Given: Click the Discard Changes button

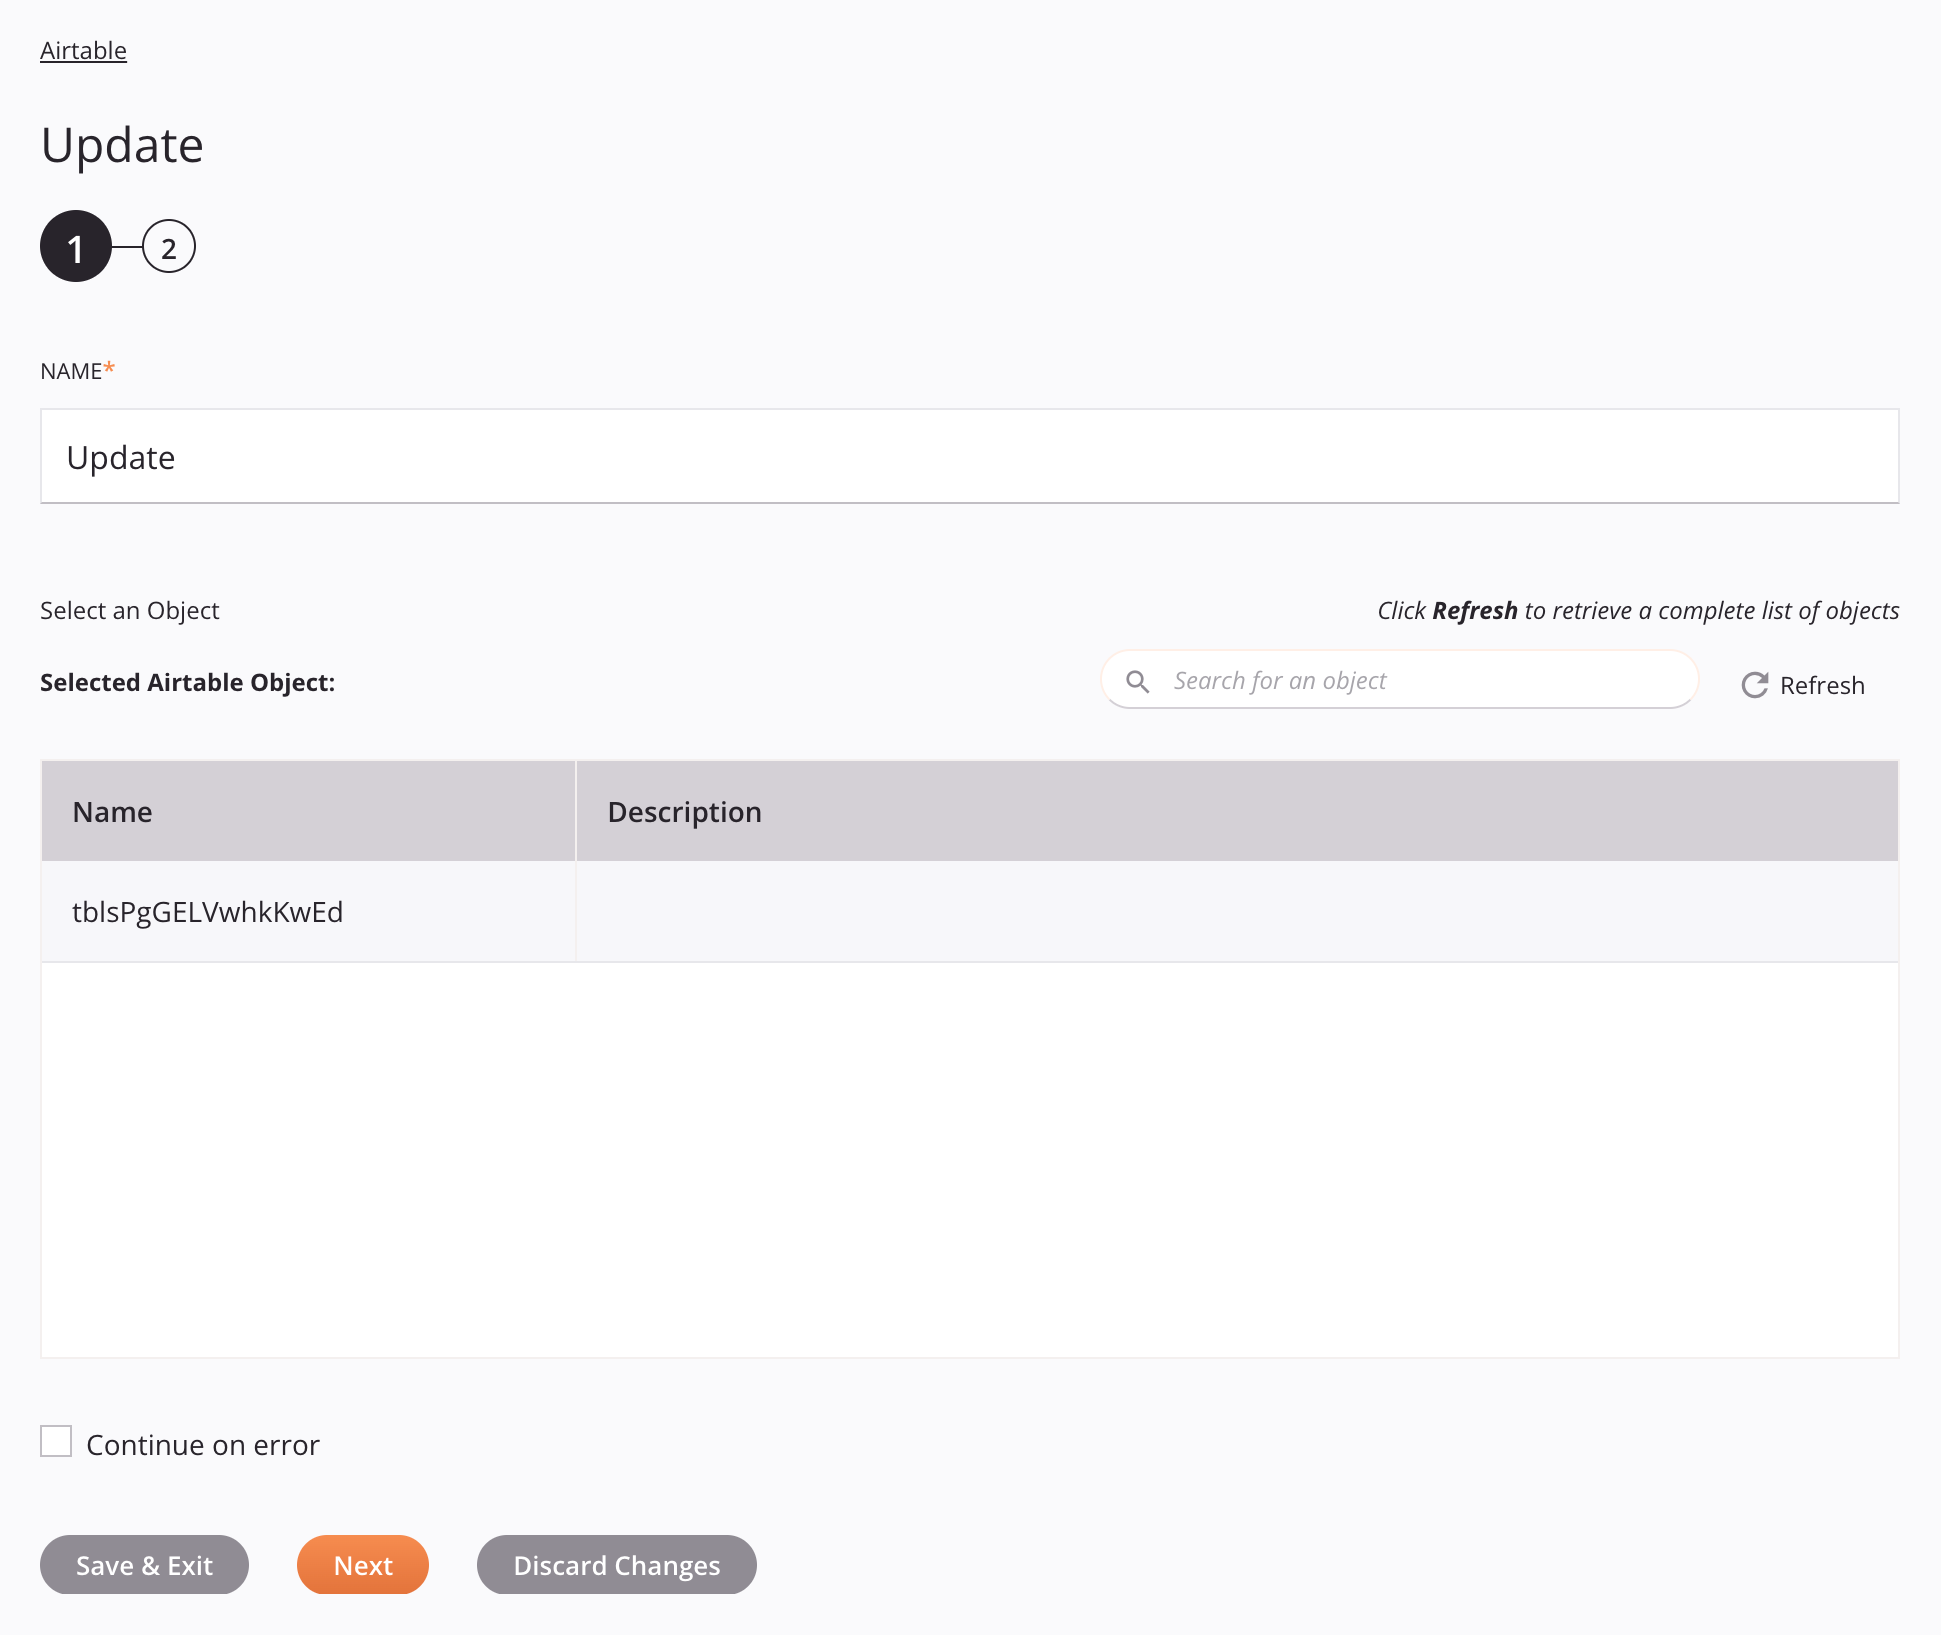Looking at the screenshot, I should coord(615,1565).
